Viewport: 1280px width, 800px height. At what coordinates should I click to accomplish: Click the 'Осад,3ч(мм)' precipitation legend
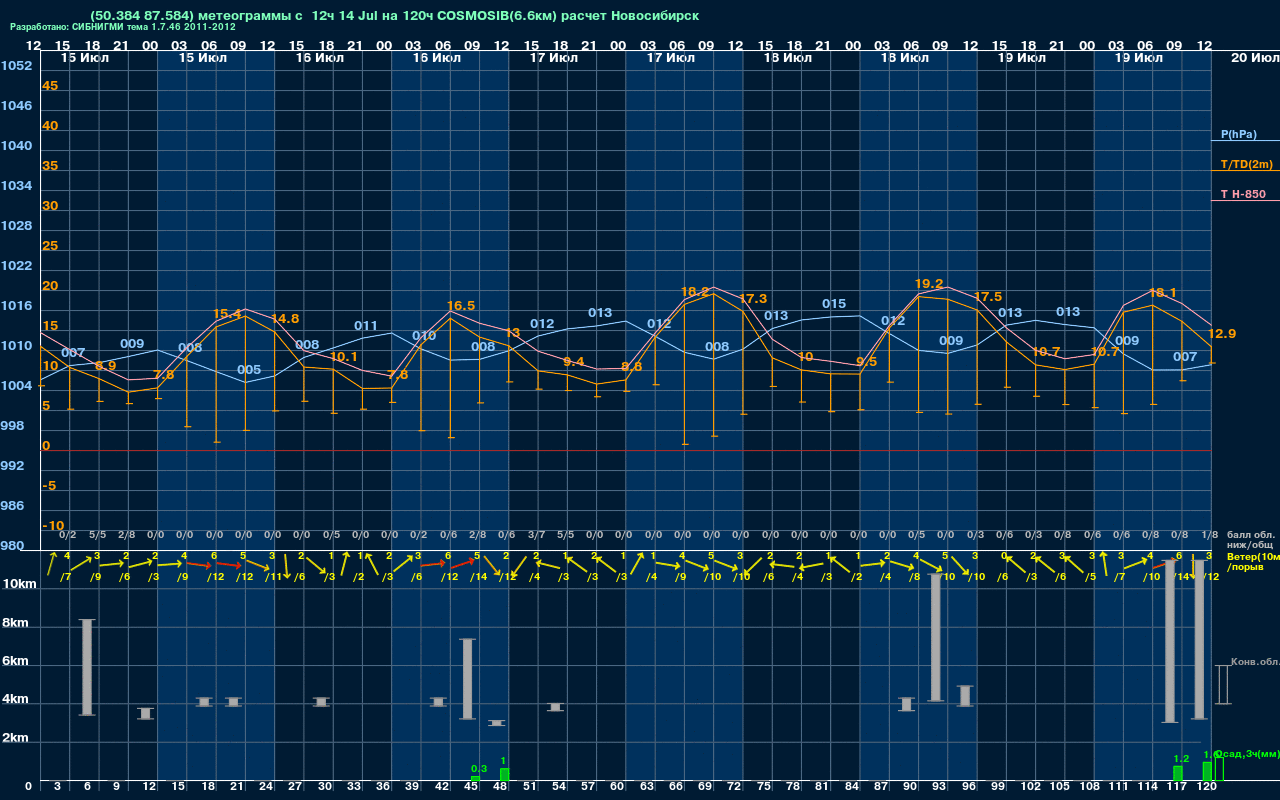pyautogui.click(x=1246, y=753)
